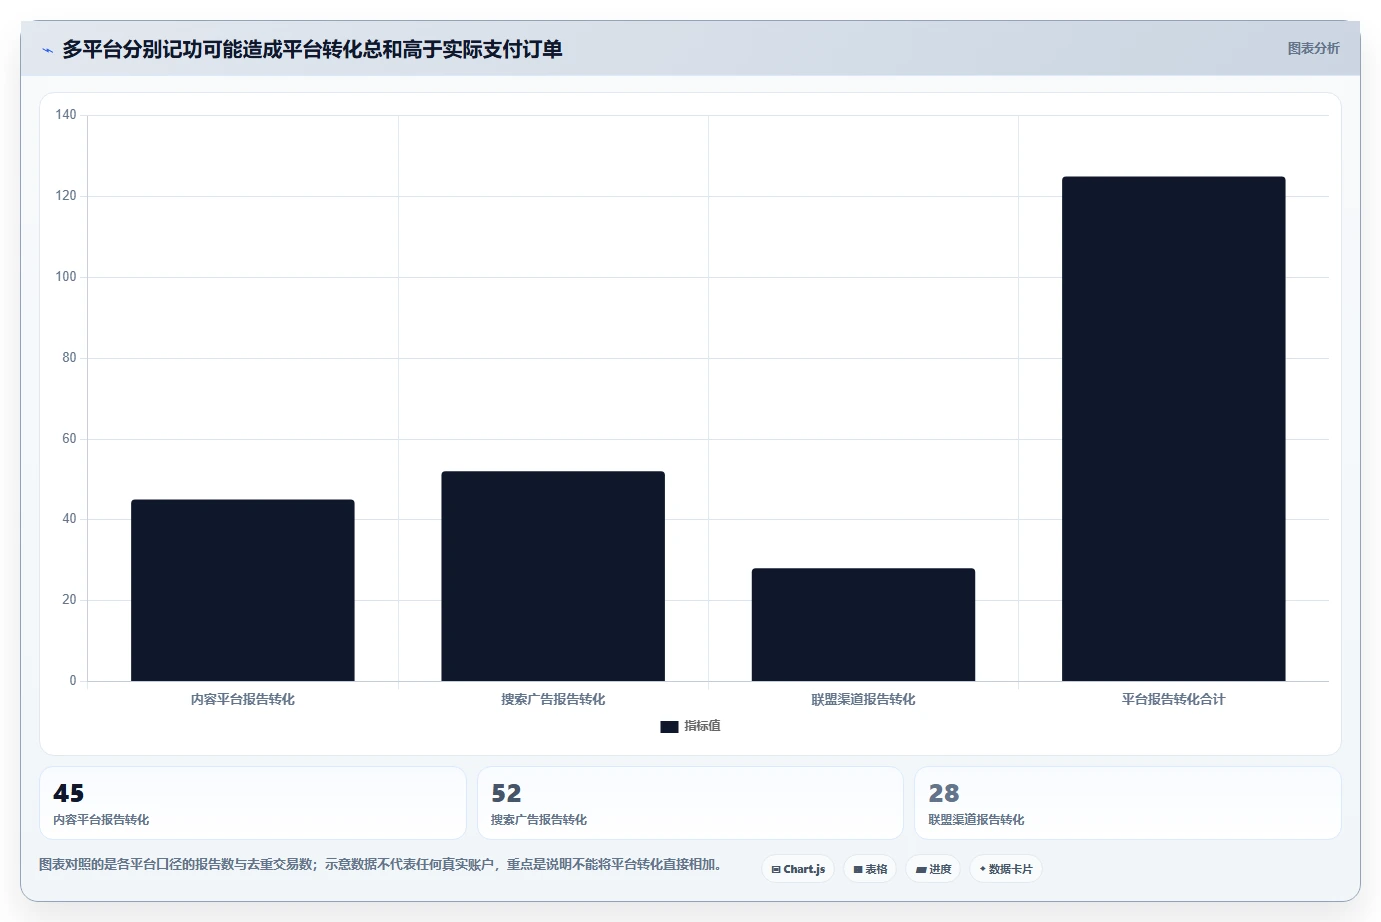Screen dimensions: 1381x922
Task: Click the 140 y-axis tick label
Action: [x=66, y=115]
